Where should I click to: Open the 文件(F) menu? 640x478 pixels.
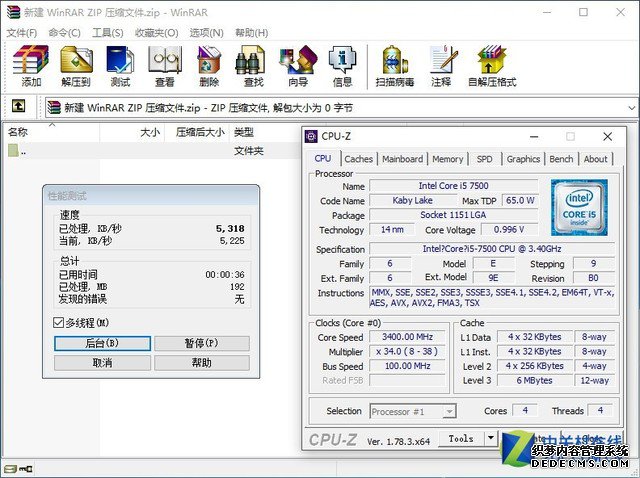click(x=22, y=33)
